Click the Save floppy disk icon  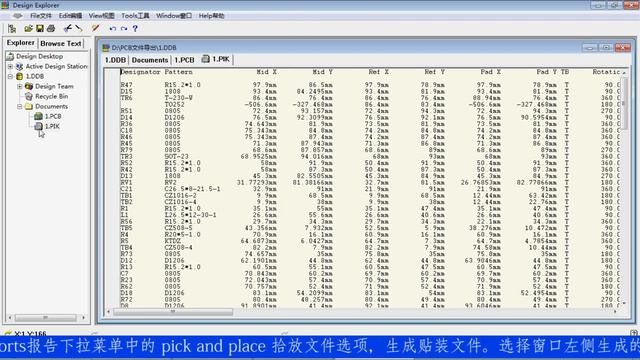40,29
